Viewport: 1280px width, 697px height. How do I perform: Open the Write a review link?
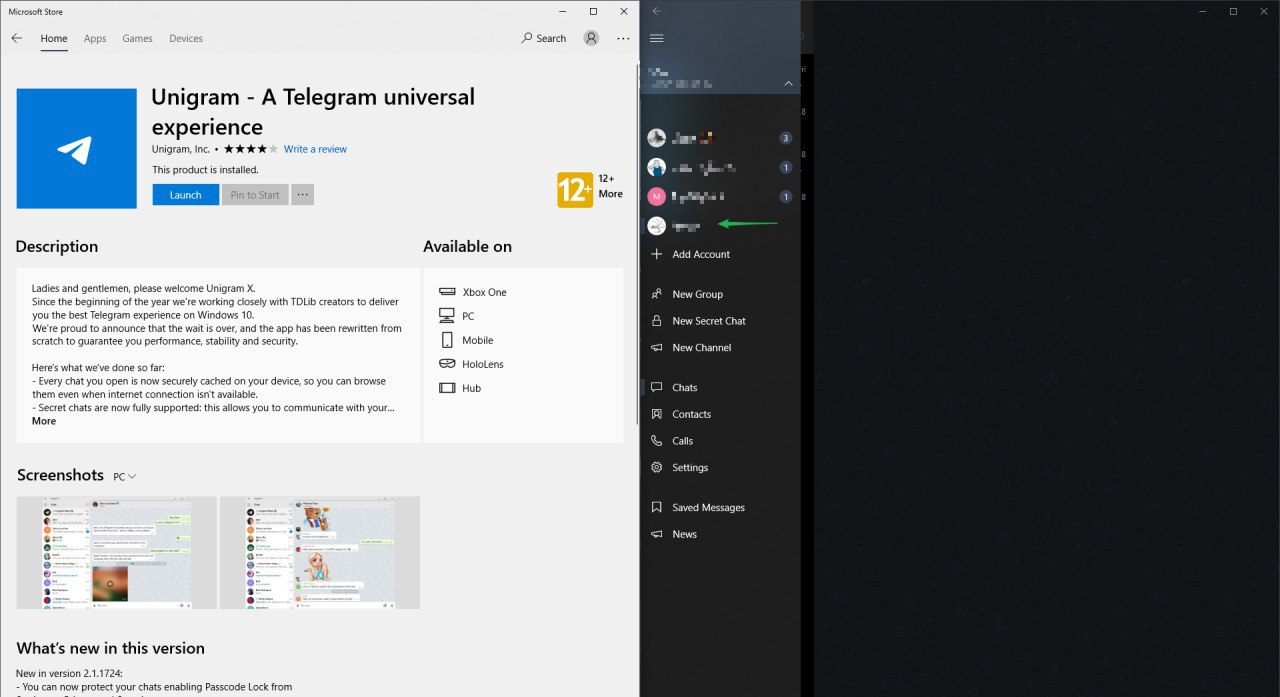click(x=315, y=149)
